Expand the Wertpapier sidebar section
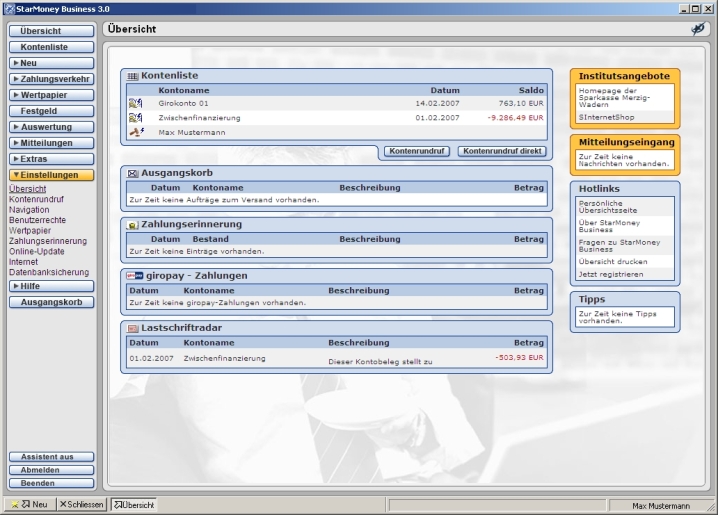Screen dimensions: 718x515 pyautogui.click(x=52, y=95)
